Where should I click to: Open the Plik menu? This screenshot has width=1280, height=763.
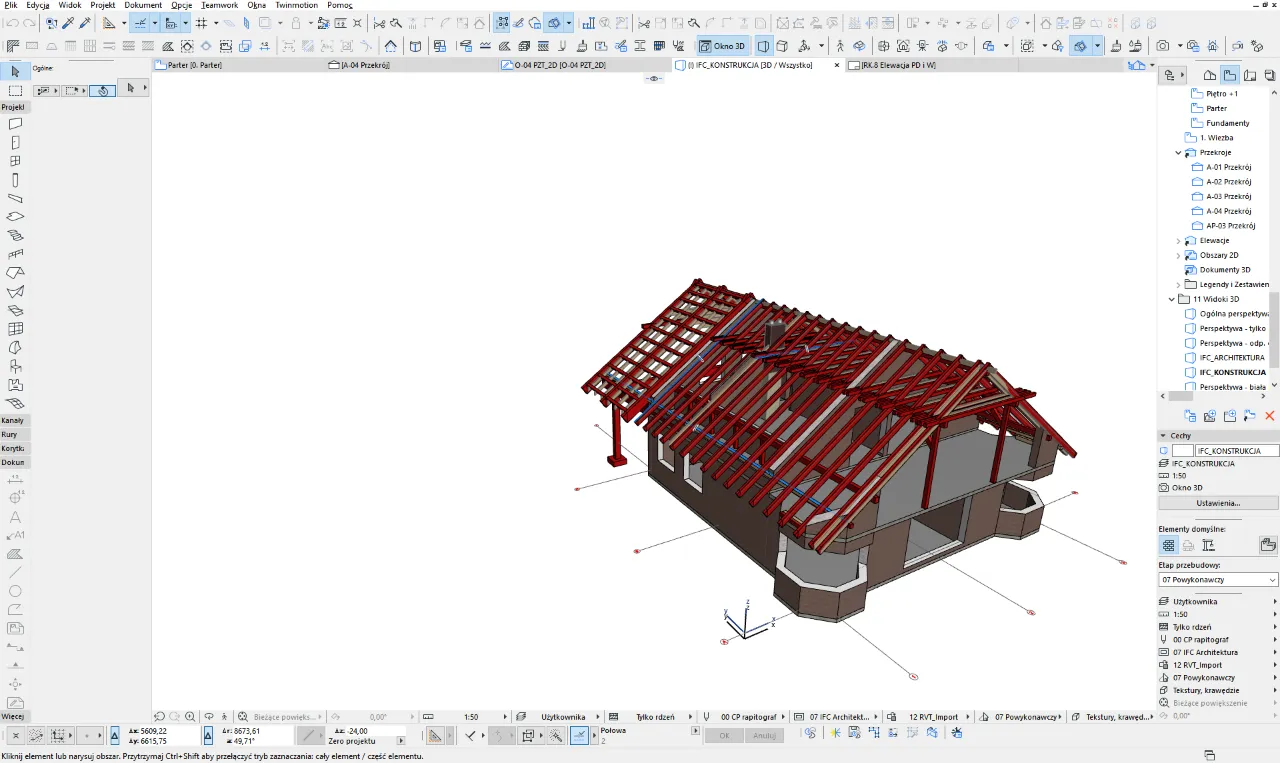11,5
